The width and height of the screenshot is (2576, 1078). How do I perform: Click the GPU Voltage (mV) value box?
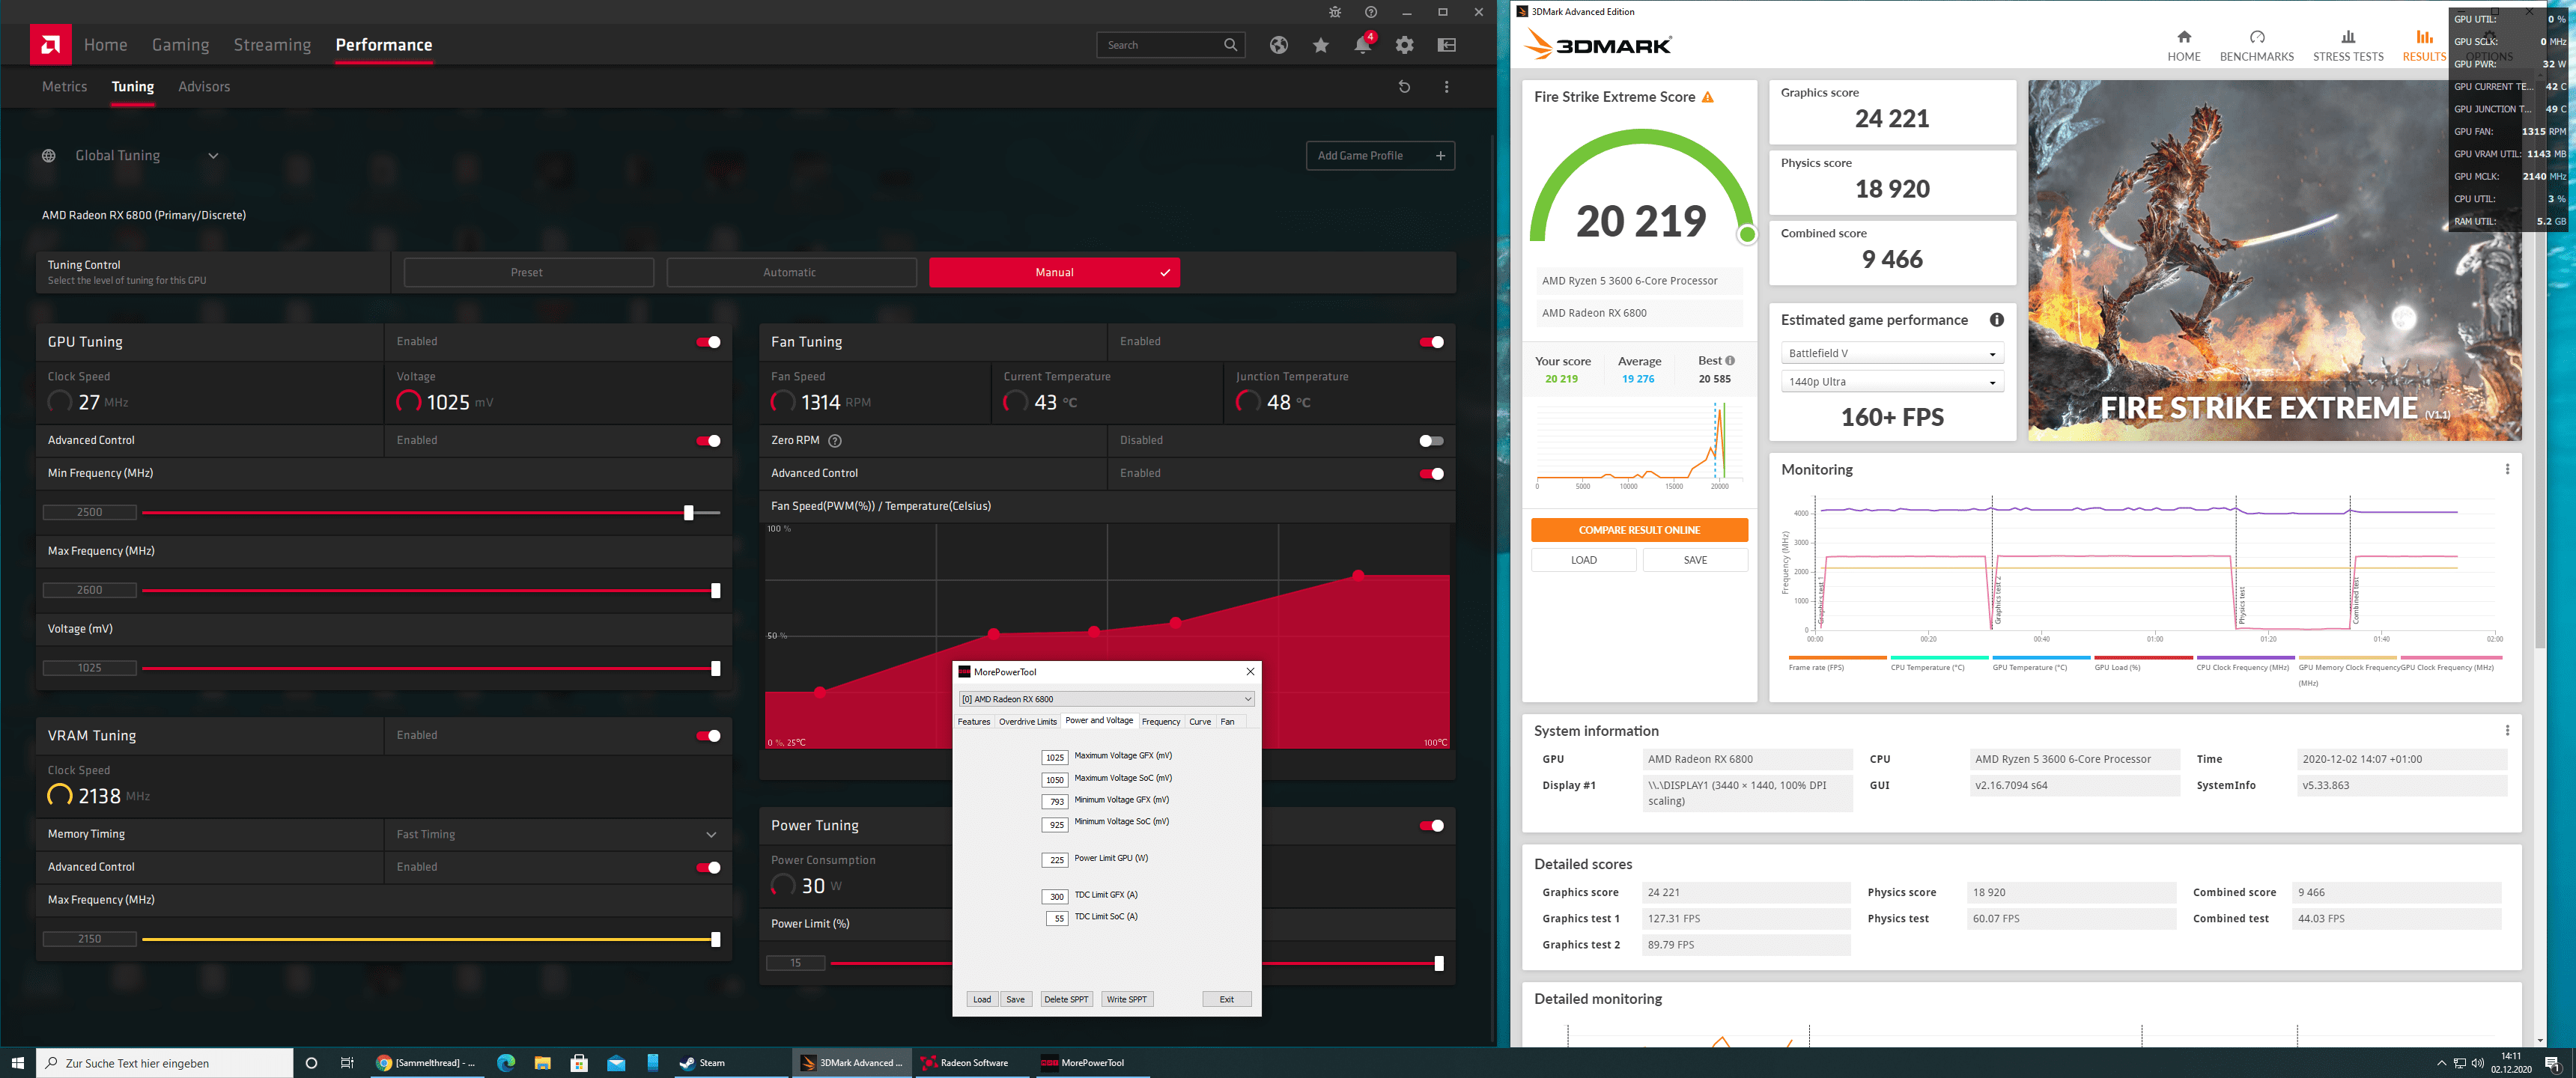[x=89, y=668]
